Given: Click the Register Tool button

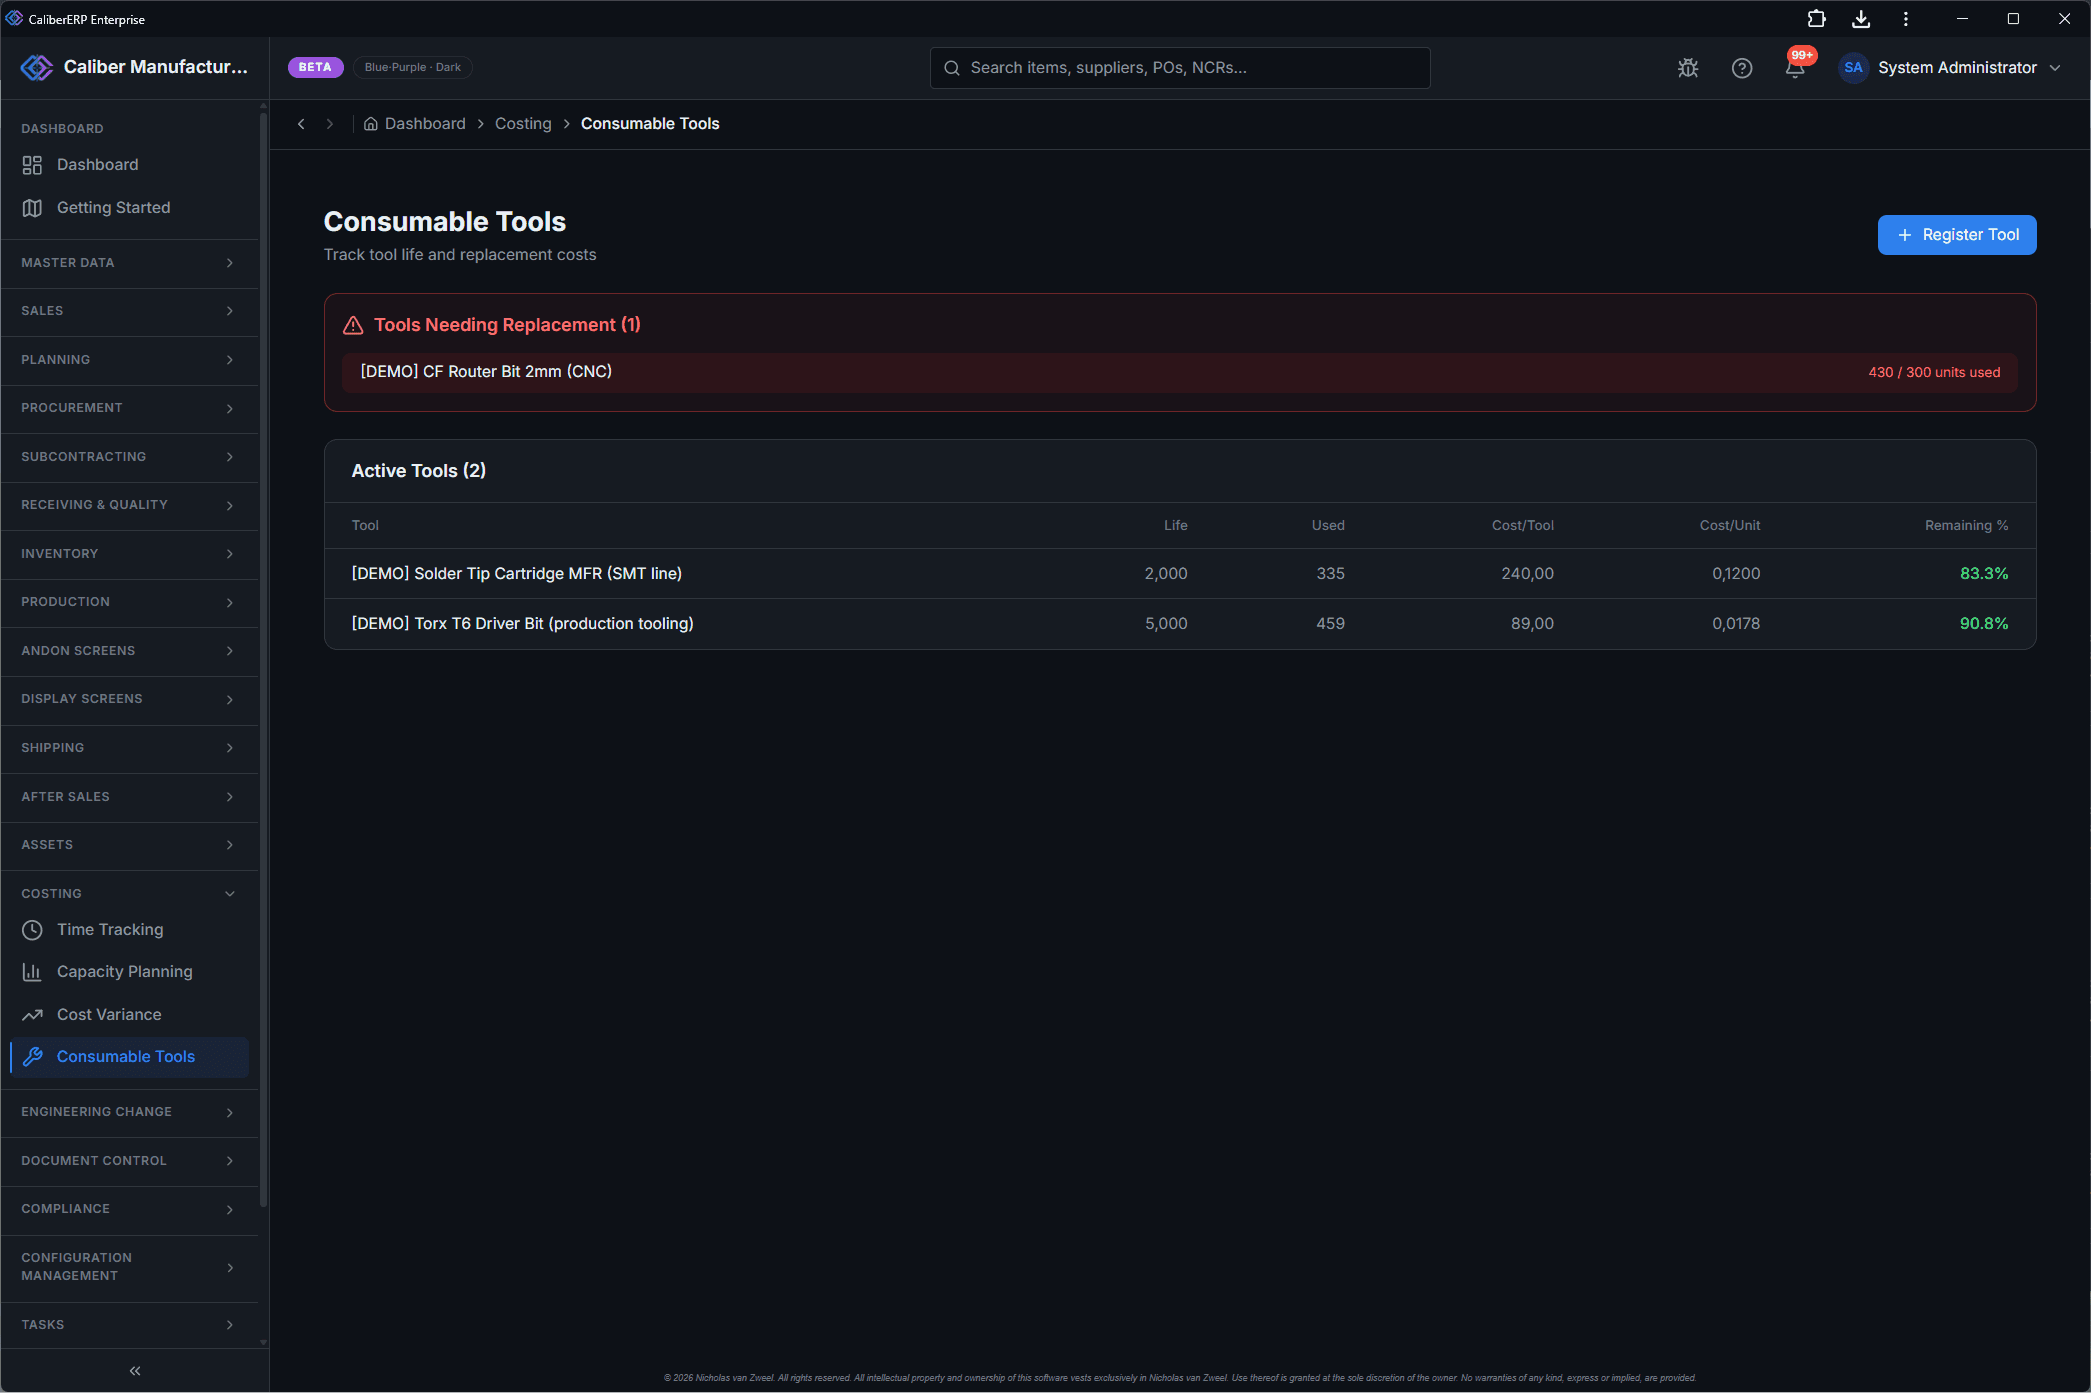Looking at the screenshot, I should tap(1957, 235).
